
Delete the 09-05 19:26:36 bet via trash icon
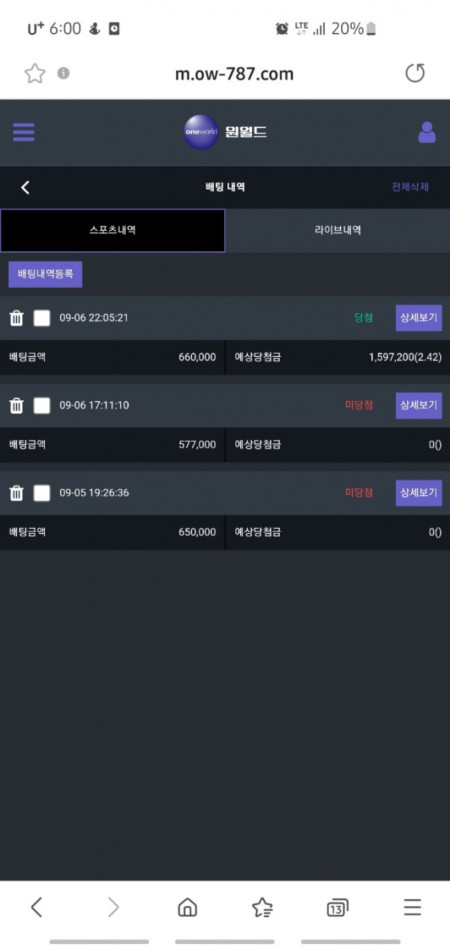[x=17, y=493]
